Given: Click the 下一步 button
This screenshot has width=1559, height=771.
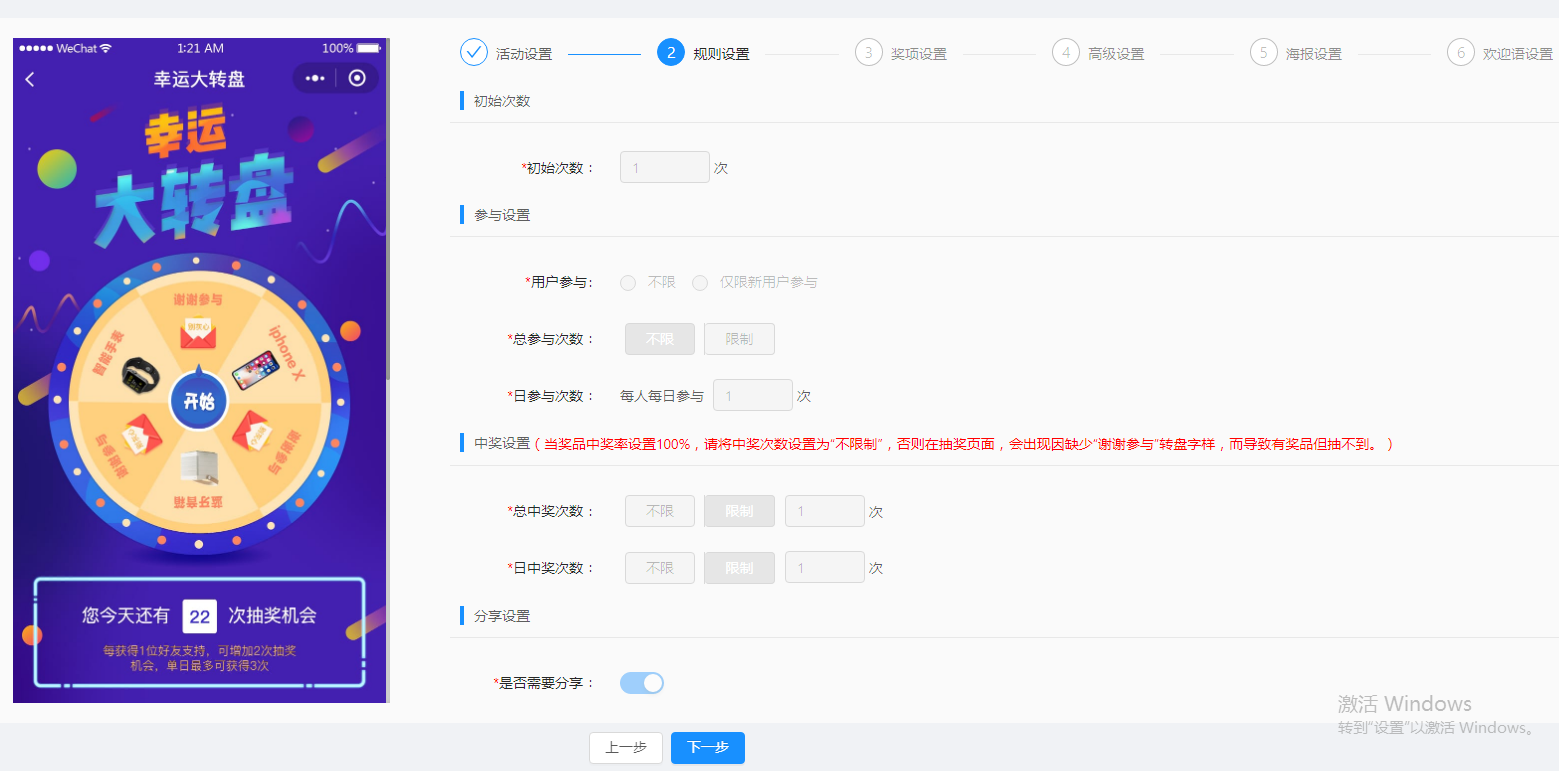Looking at the screenshot, I should click(x=708, y=748).
